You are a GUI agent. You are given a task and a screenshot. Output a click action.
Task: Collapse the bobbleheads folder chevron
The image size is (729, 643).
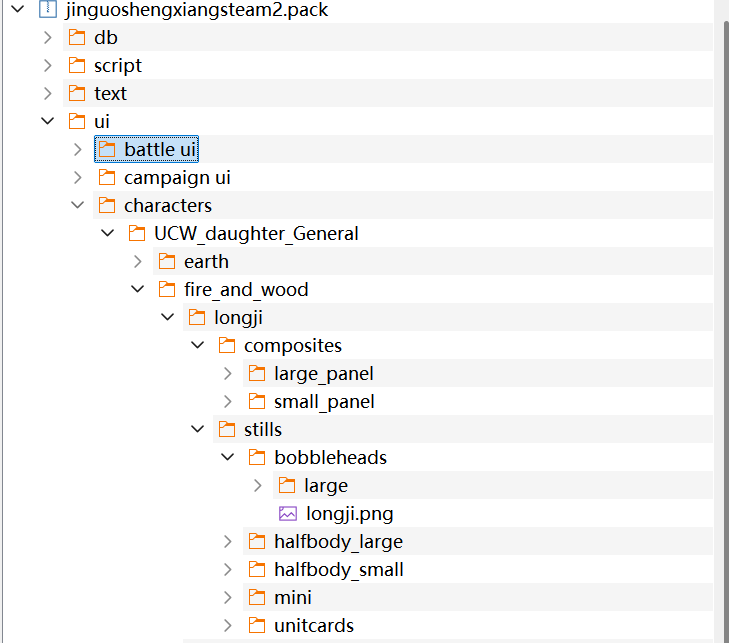point(227,457)
